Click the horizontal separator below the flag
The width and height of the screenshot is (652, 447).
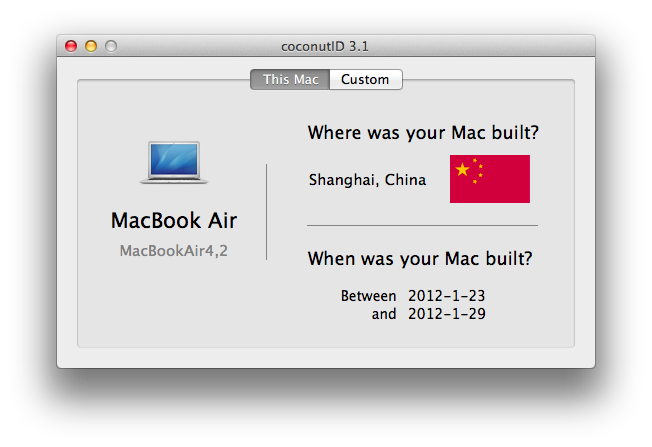coord(422,225)
